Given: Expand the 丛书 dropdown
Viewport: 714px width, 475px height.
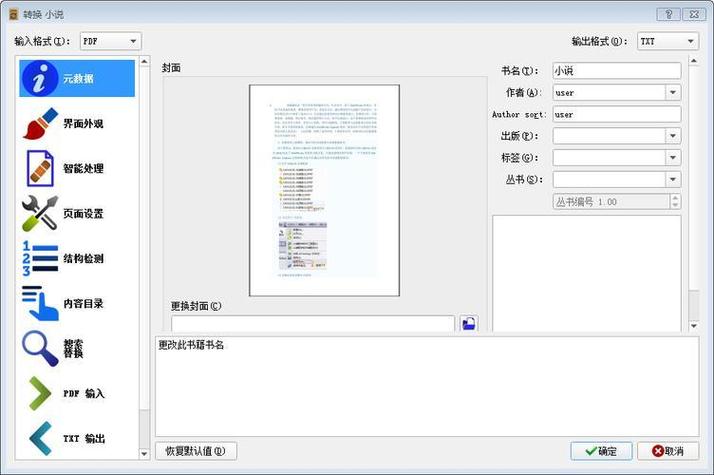Looking at the screenshot, I should [x=673, y=179].
